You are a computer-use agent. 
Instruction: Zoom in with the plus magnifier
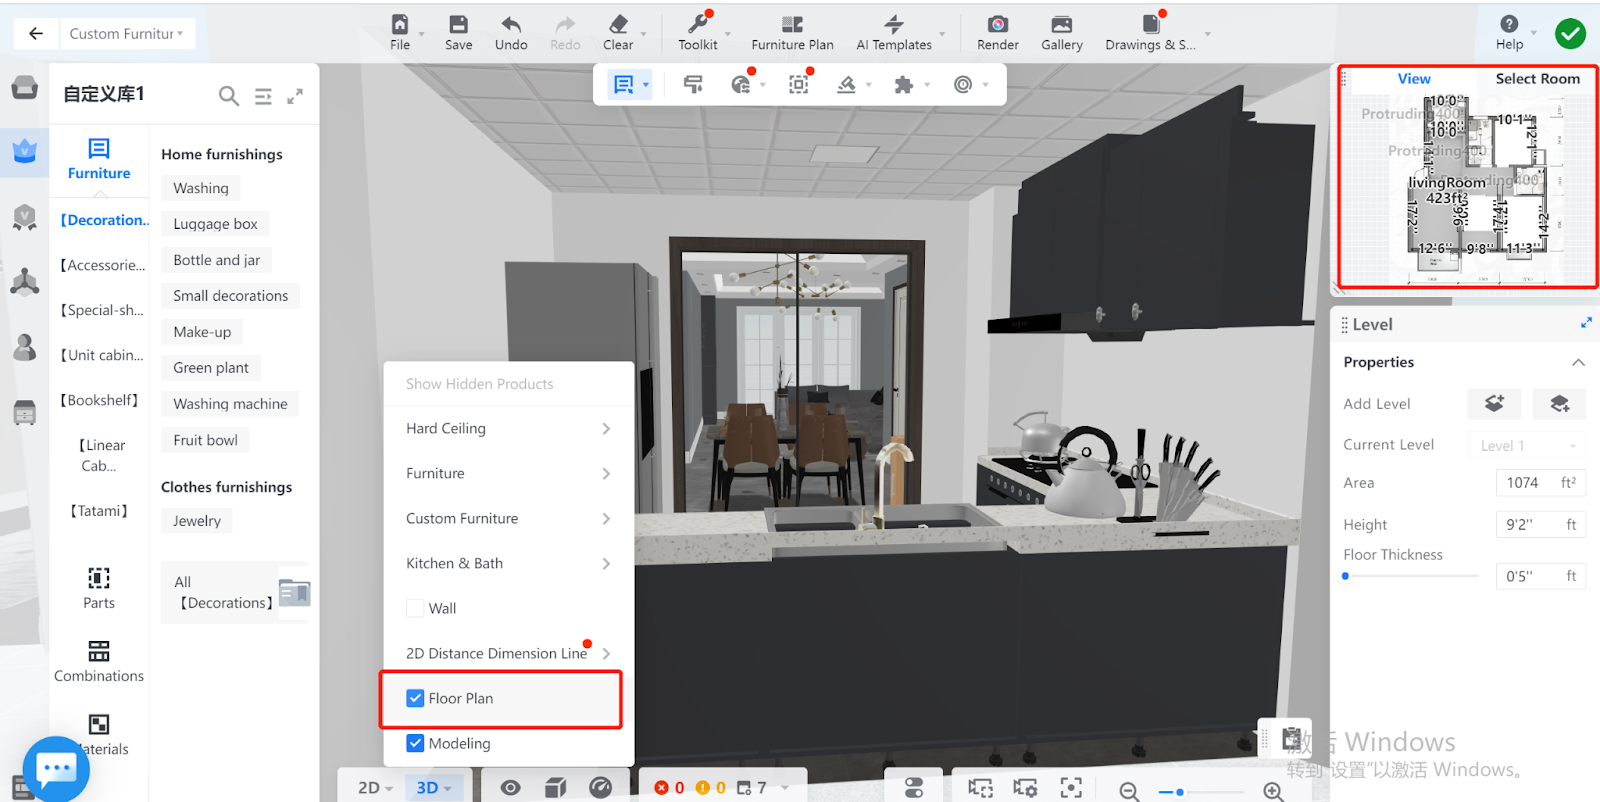[1273, 791]
